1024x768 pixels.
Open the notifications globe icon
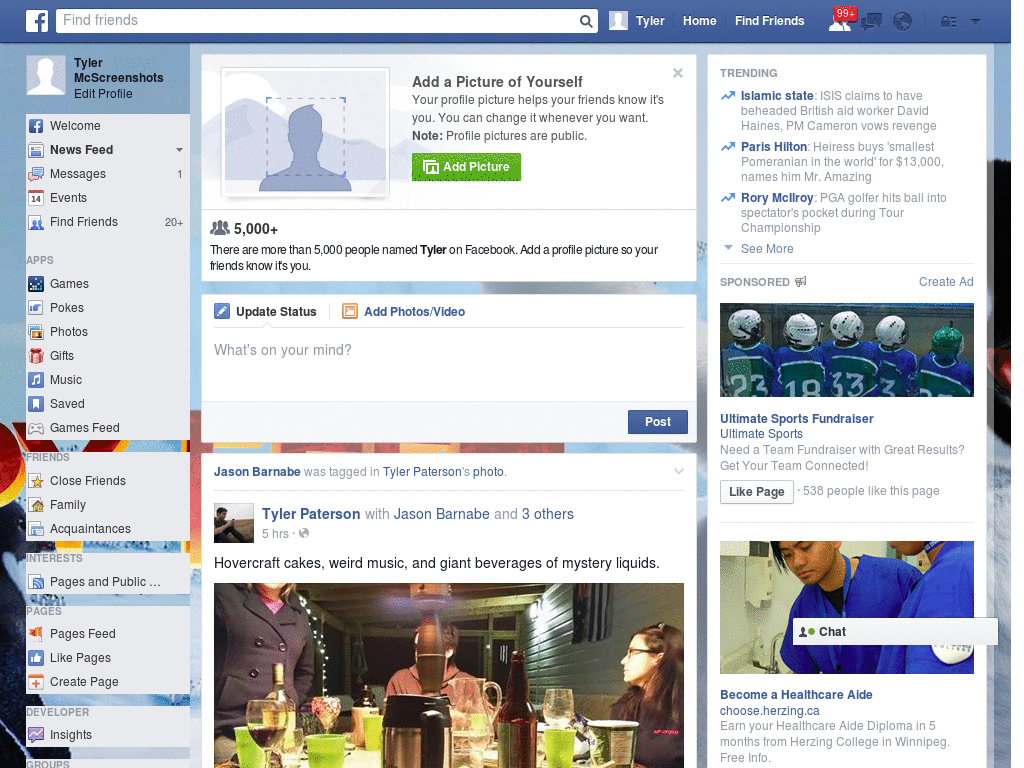(x=903, y=22)
